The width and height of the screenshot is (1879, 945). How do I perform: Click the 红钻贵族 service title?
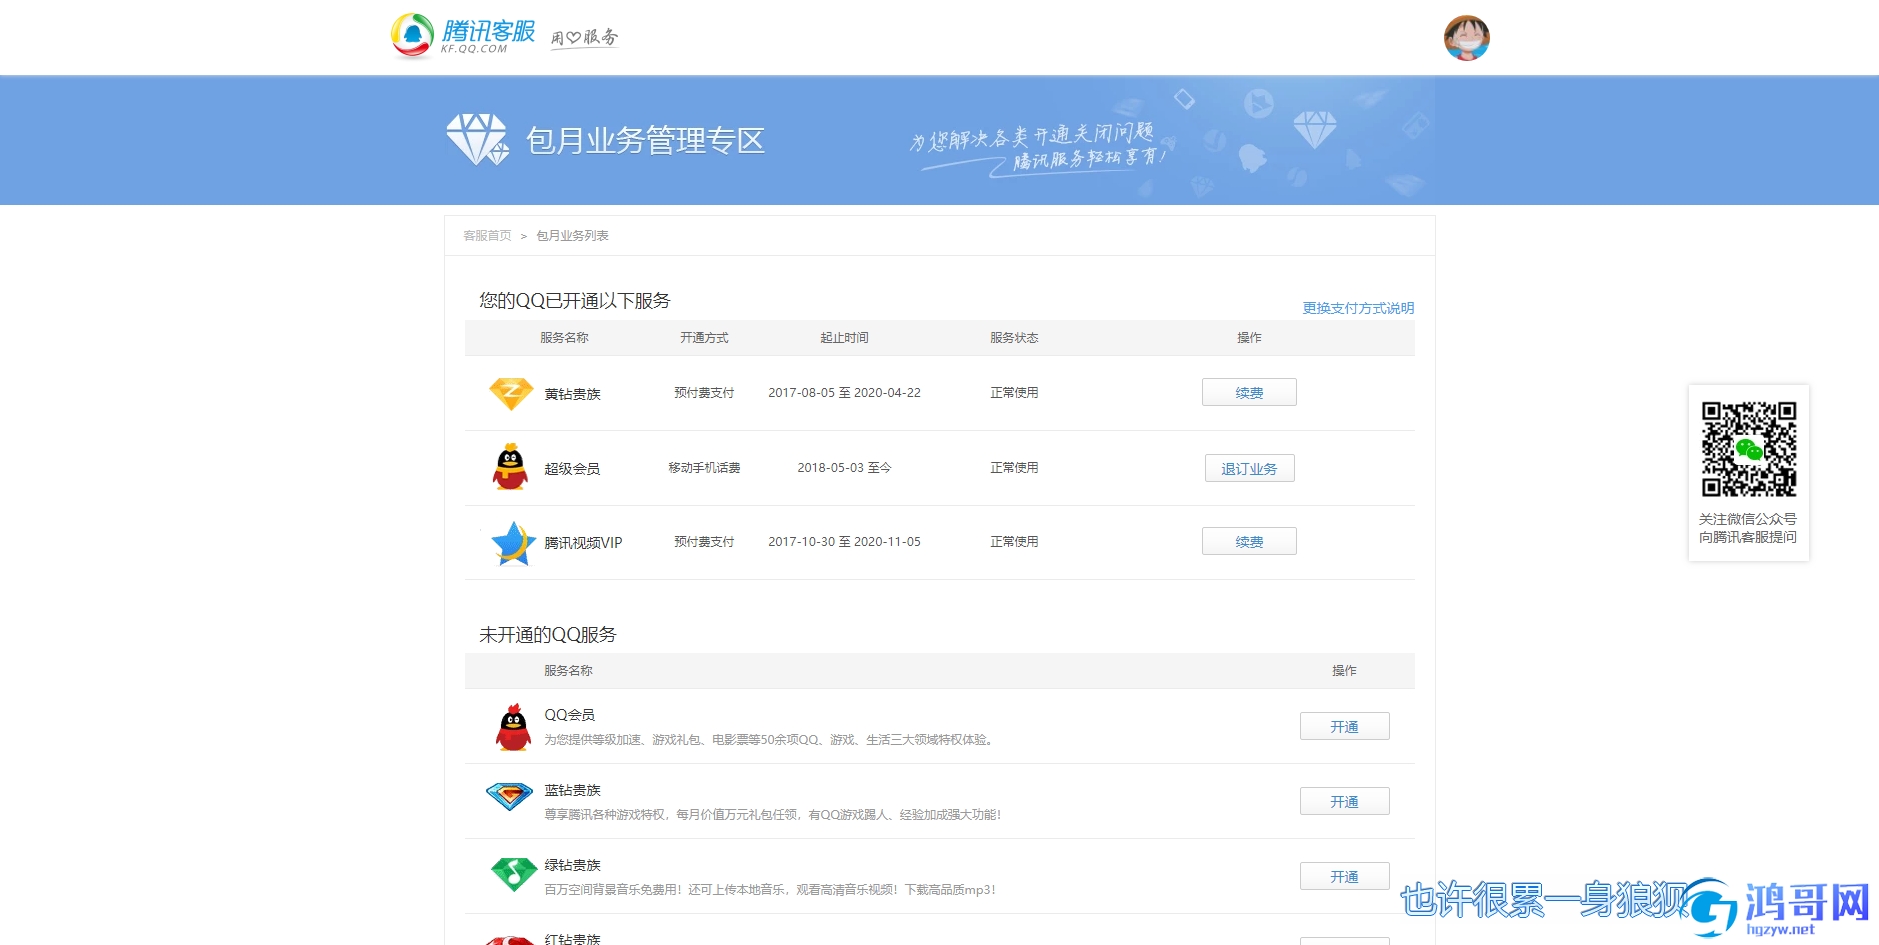click(x=572, y=938)
